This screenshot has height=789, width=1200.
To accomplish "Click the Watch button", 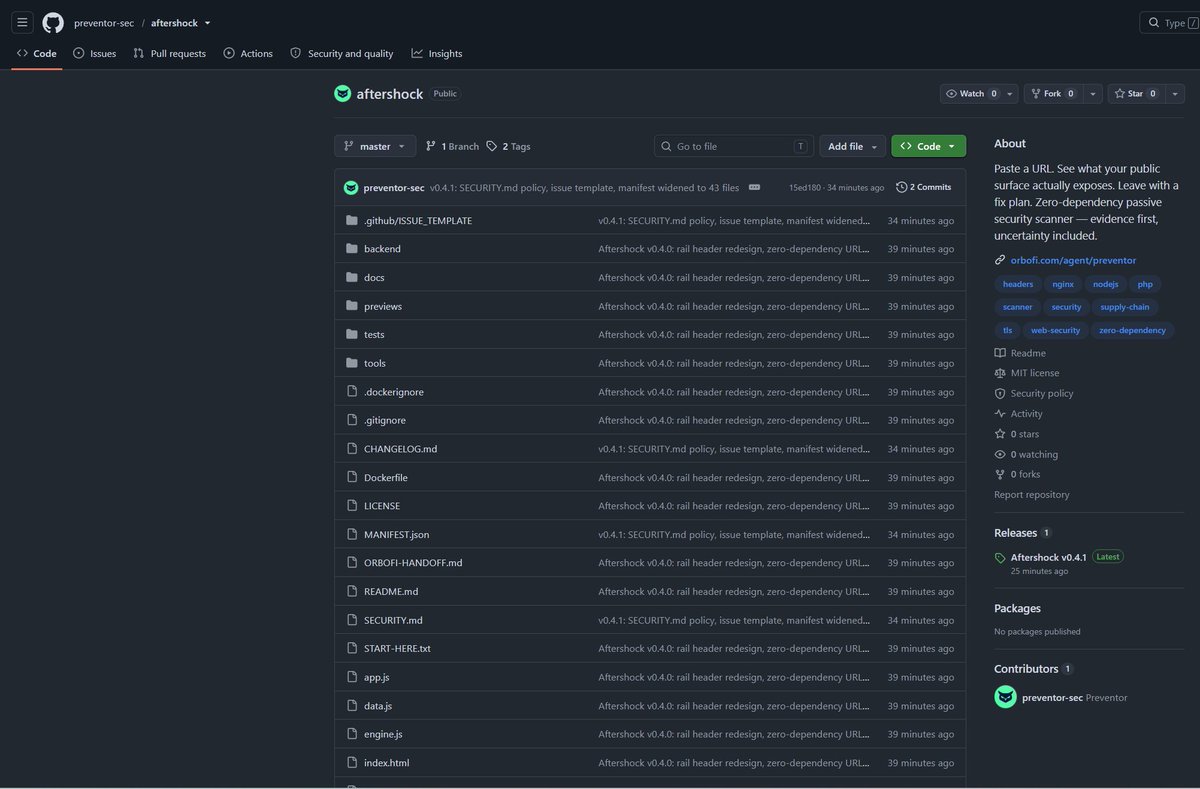I will pyautogui.click(x=970, y=94).
